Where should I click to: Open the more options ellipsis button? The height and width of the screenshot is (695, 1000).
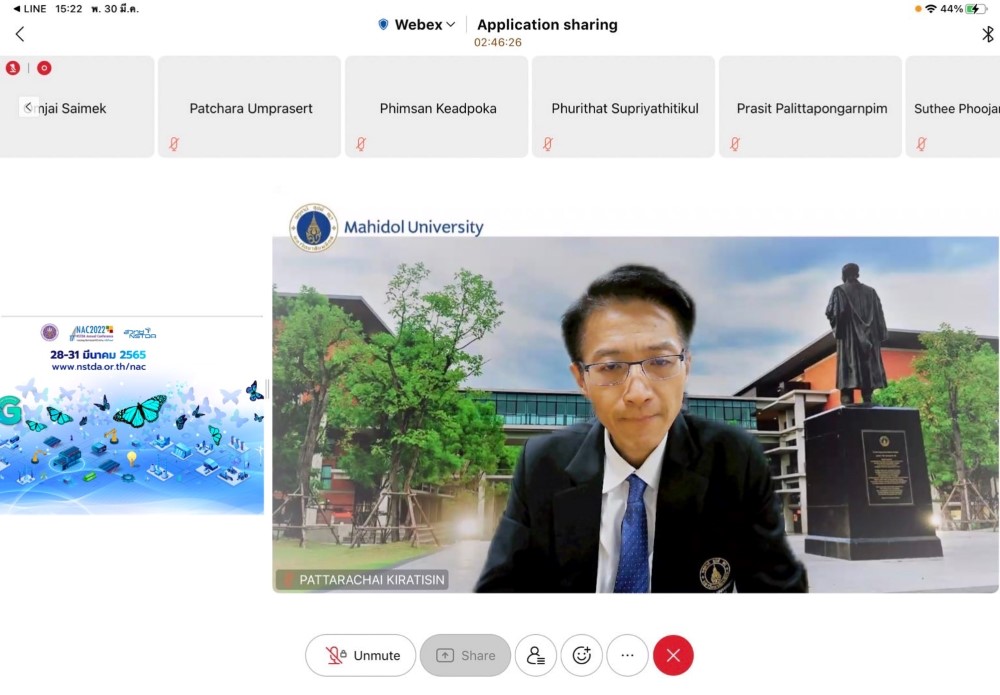pos(627,655)
